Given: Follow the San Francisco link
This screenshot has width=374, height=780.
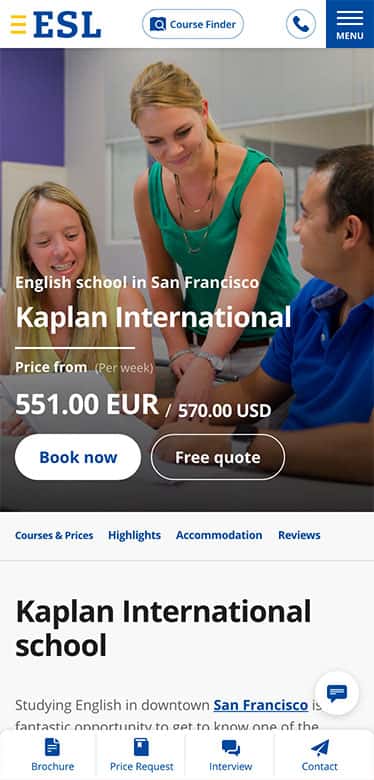Looking at the screenshot, I should click(261, 705).
